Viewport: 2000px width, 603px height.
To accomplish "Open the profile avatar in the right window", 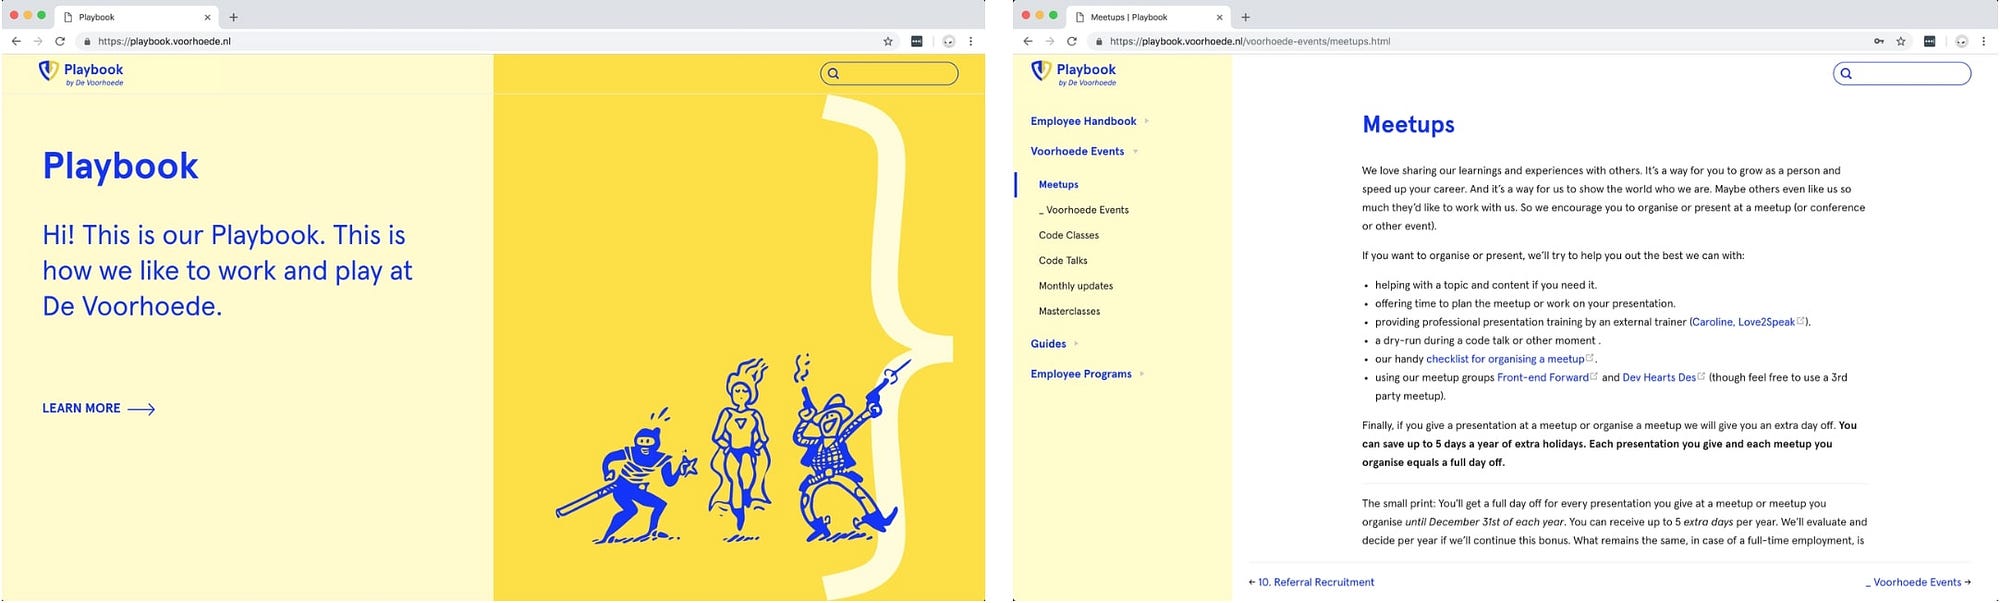I will pyautogui.click(x=1962, y=41).
